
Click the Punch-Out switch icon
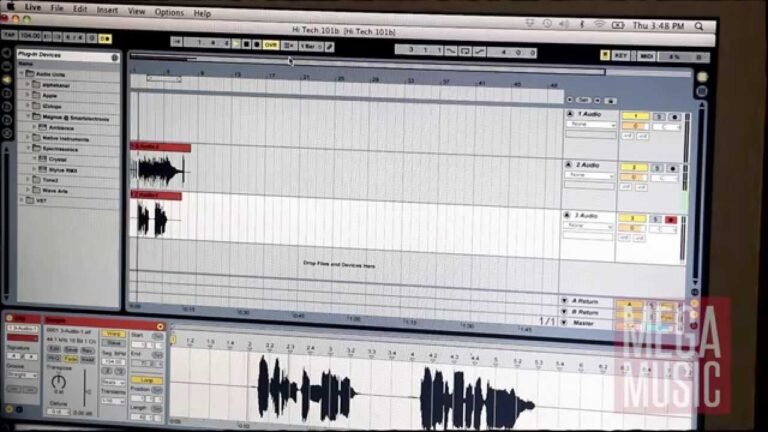click(x=479, y=51)
